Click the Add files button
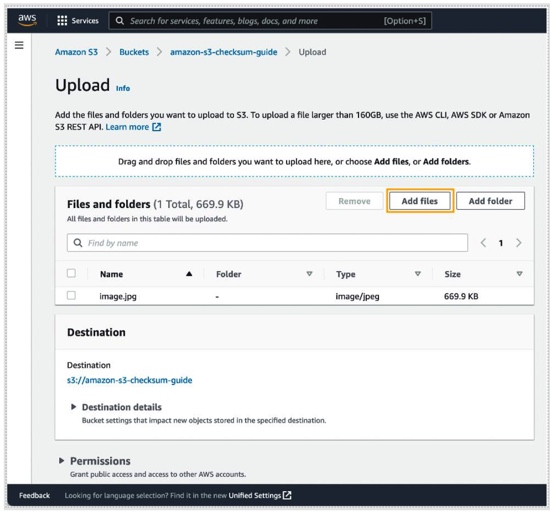This screenshot has height=516, width=550. (420, 201)
